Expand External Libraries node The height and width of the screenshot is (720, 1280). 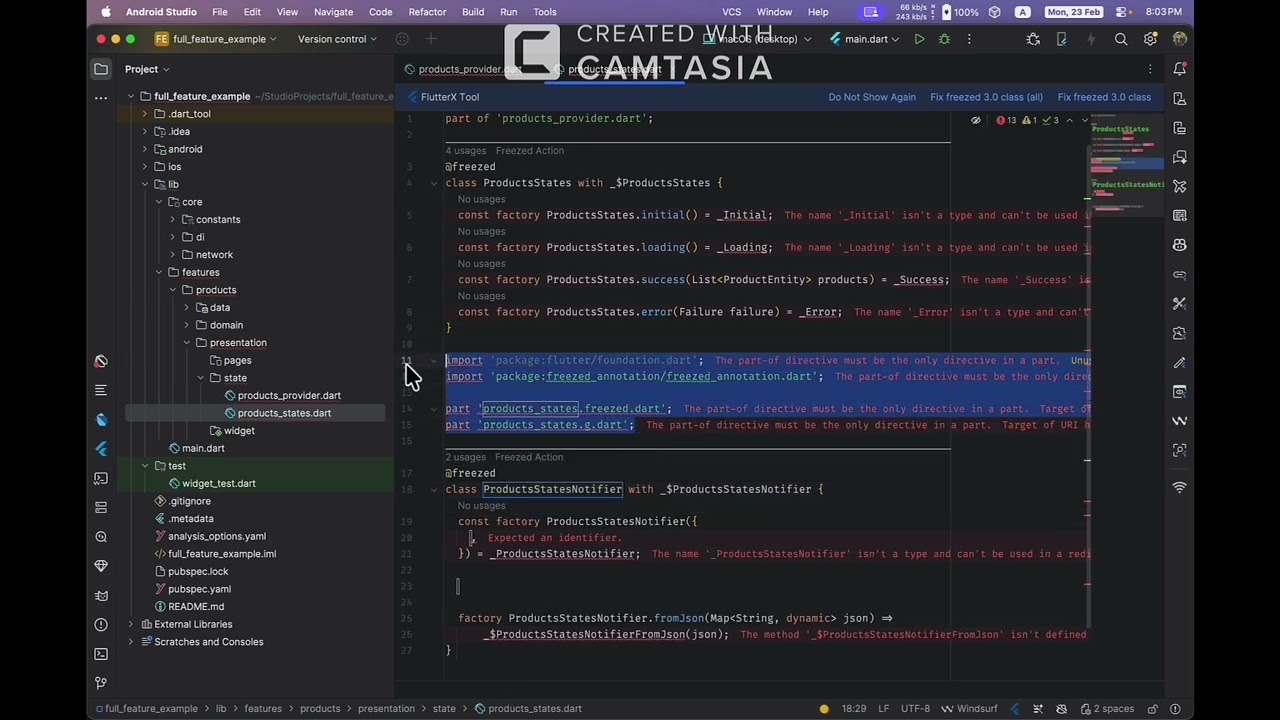pyautogui.click(x=131, y=624)
